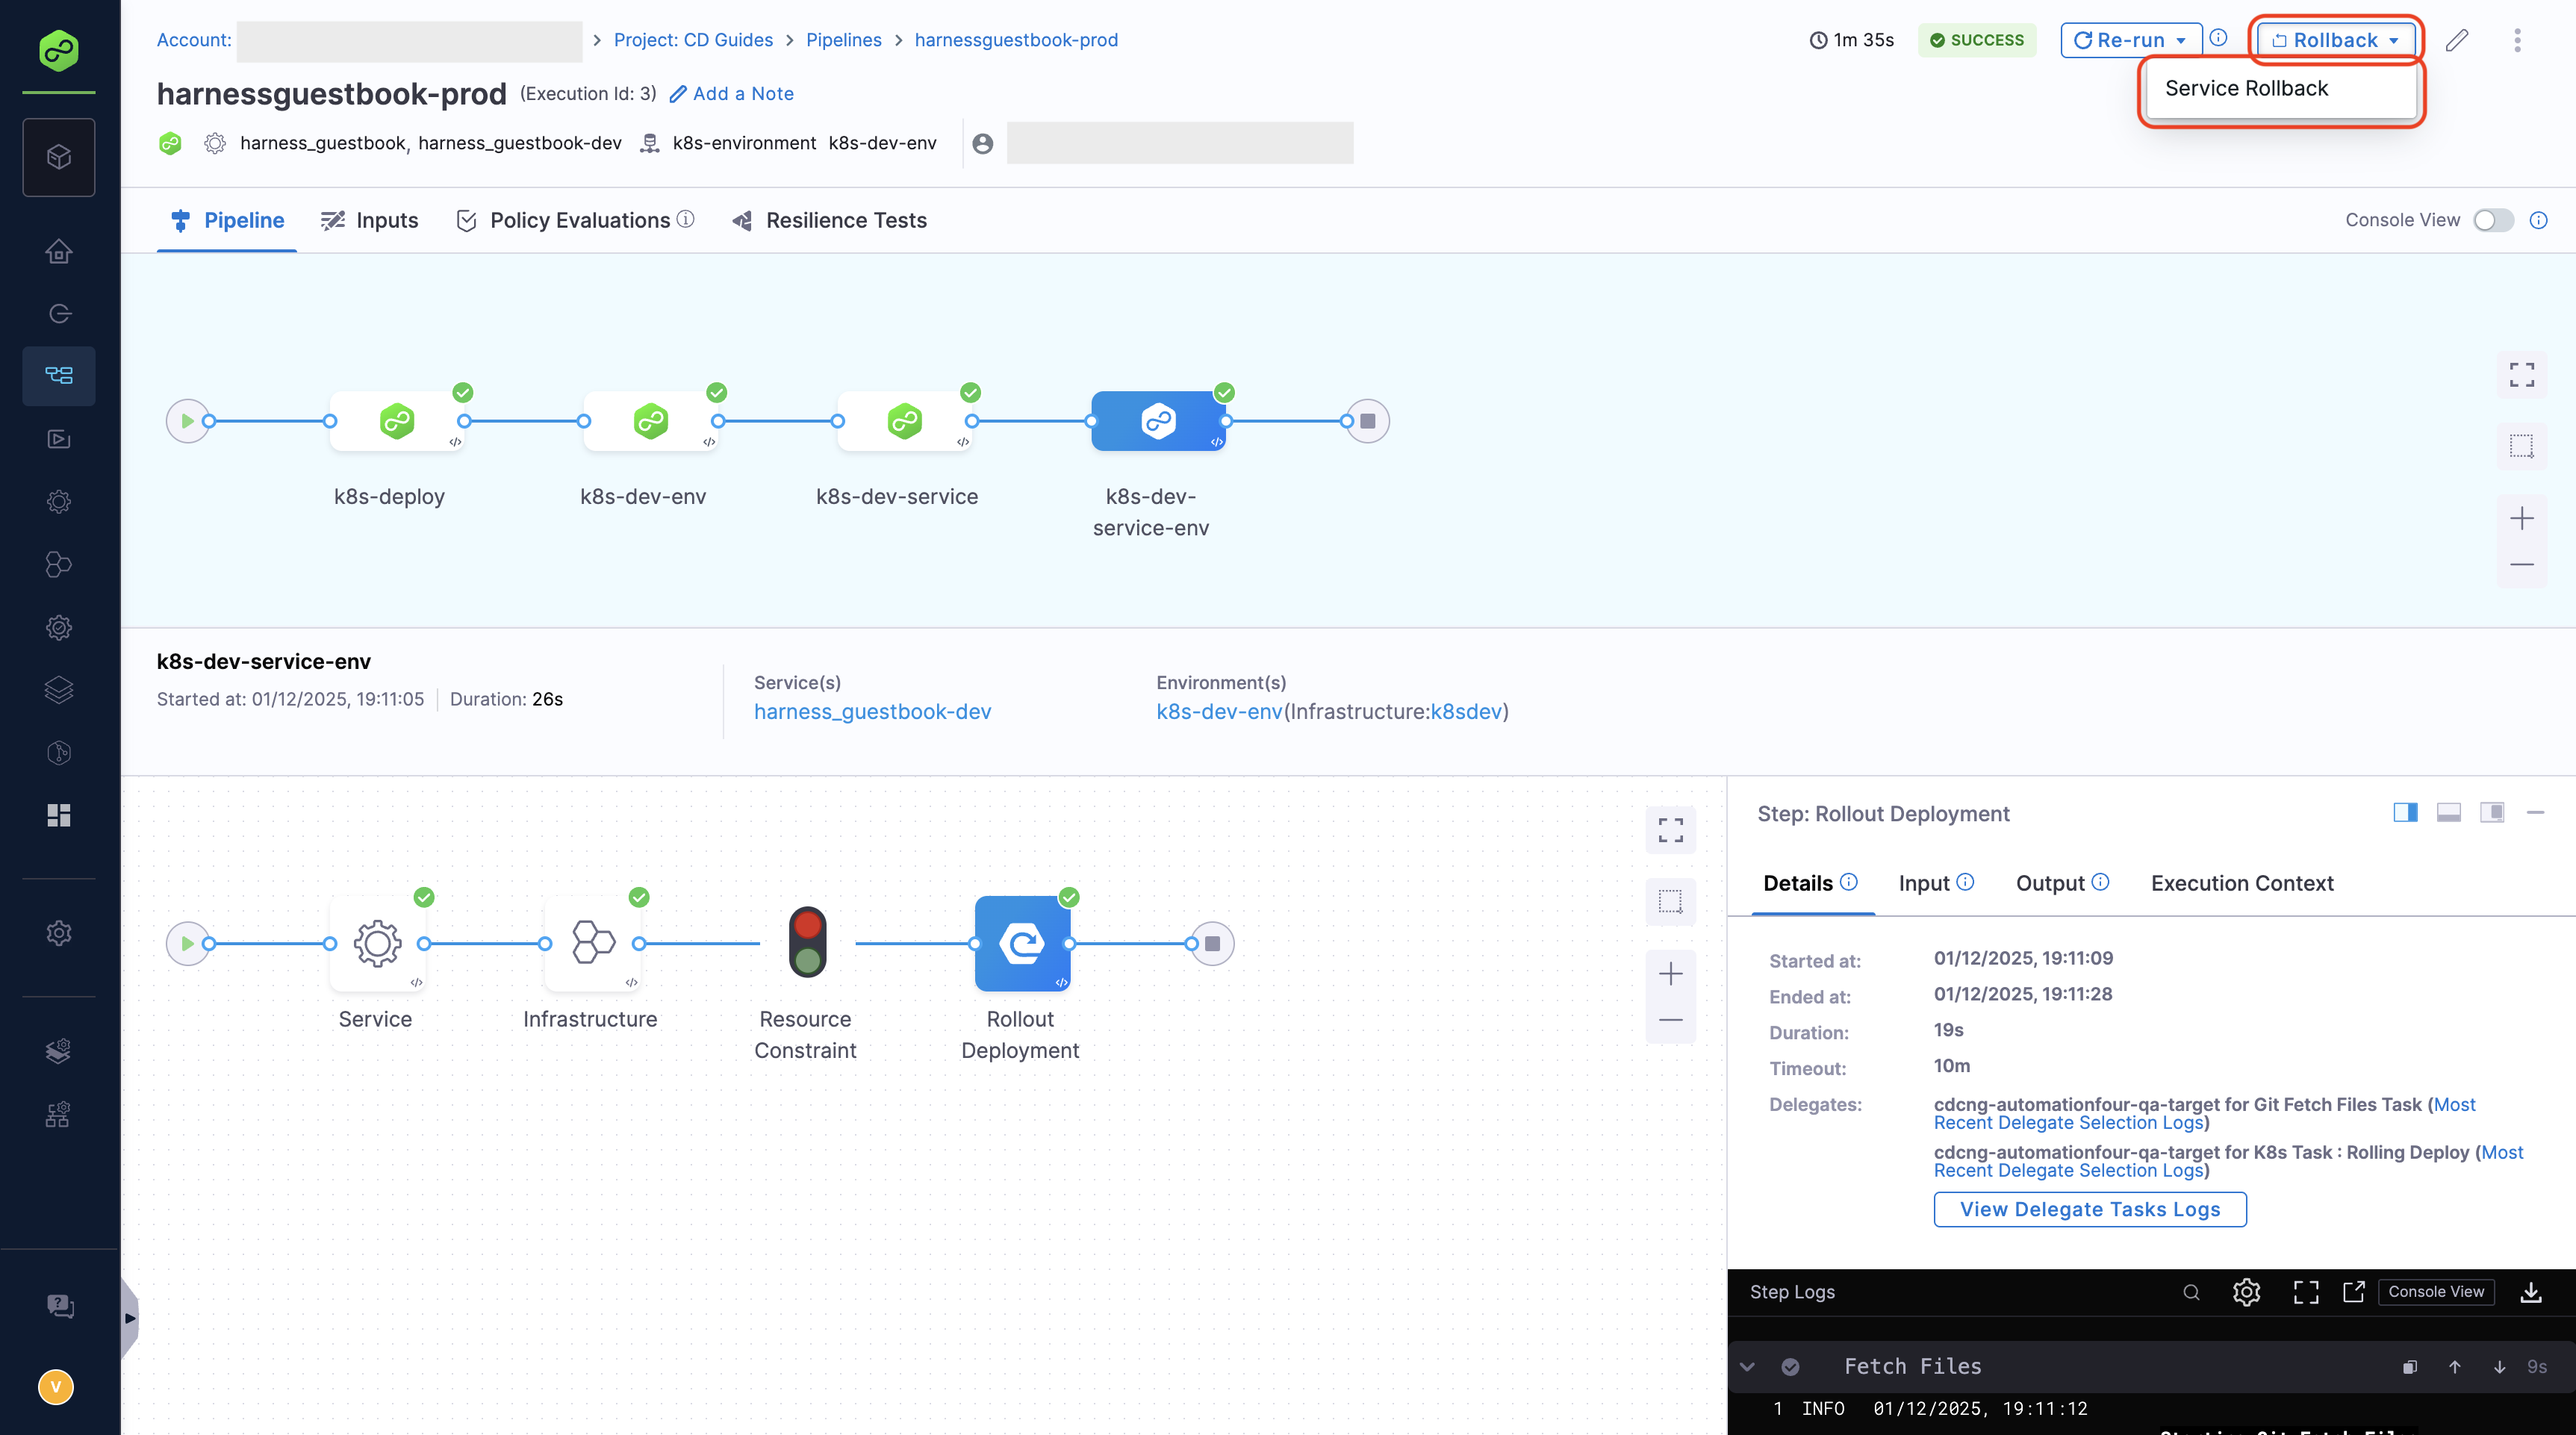This screenshot has height=1435, width=2576.
Task: Open step logs settings gear
Action: click(x=2246, y=1292)
